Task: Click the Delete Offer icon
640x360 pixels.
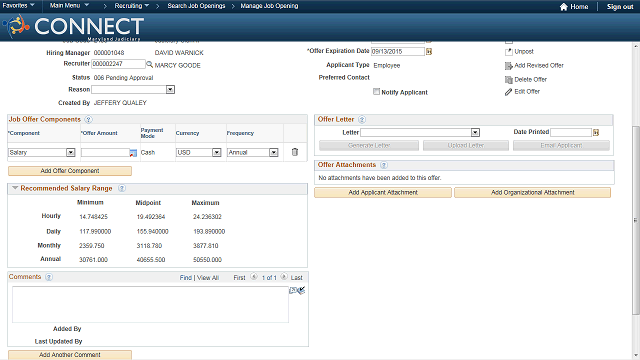Action: click(509, 80)
